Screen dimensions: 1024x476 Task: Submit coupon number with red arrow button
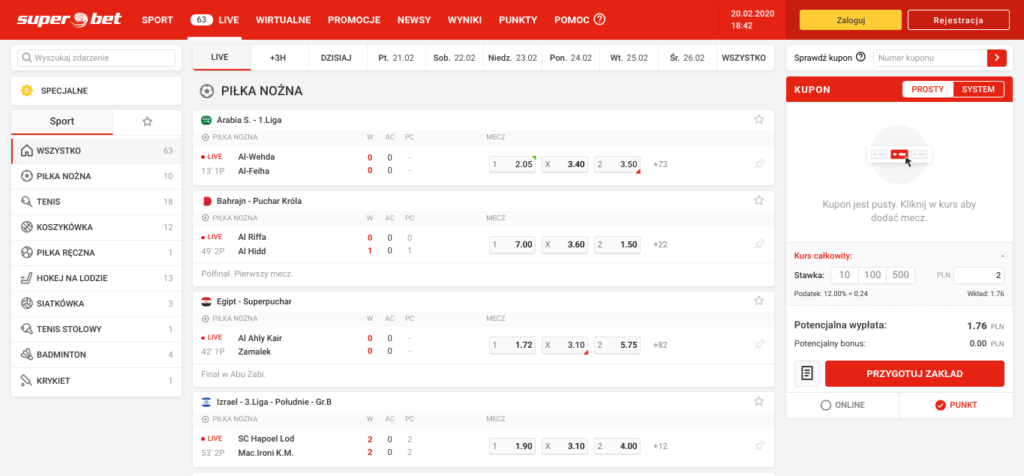[997, 58]
